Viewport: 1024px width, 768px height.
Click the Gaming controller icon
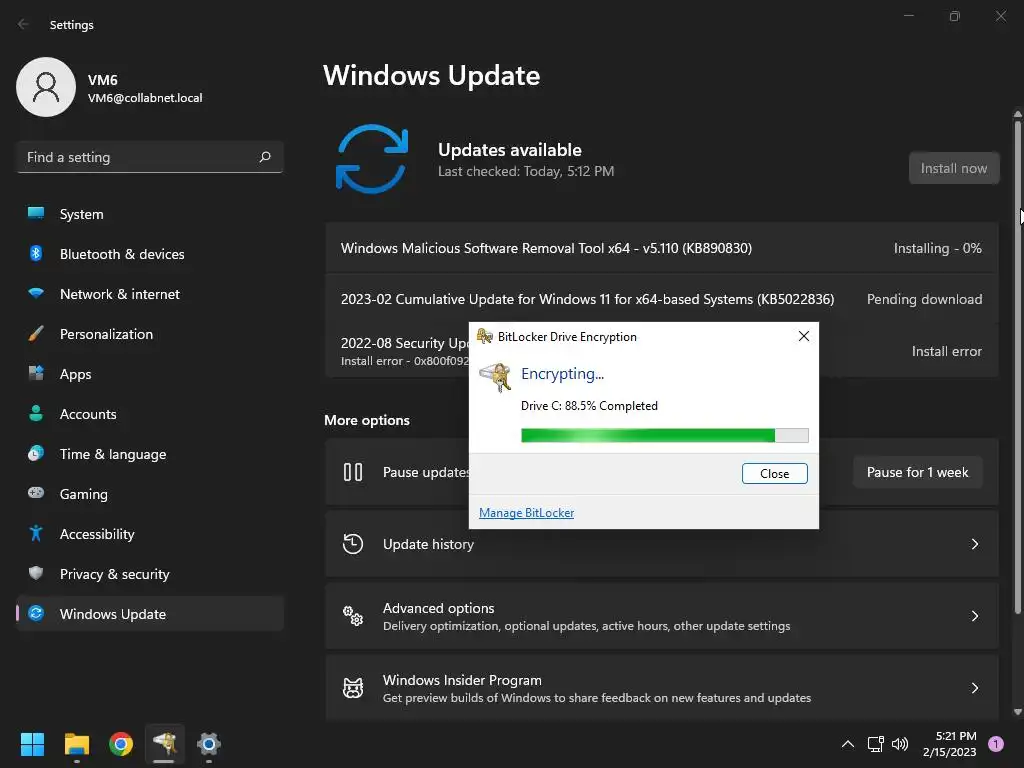pos(36,493)
